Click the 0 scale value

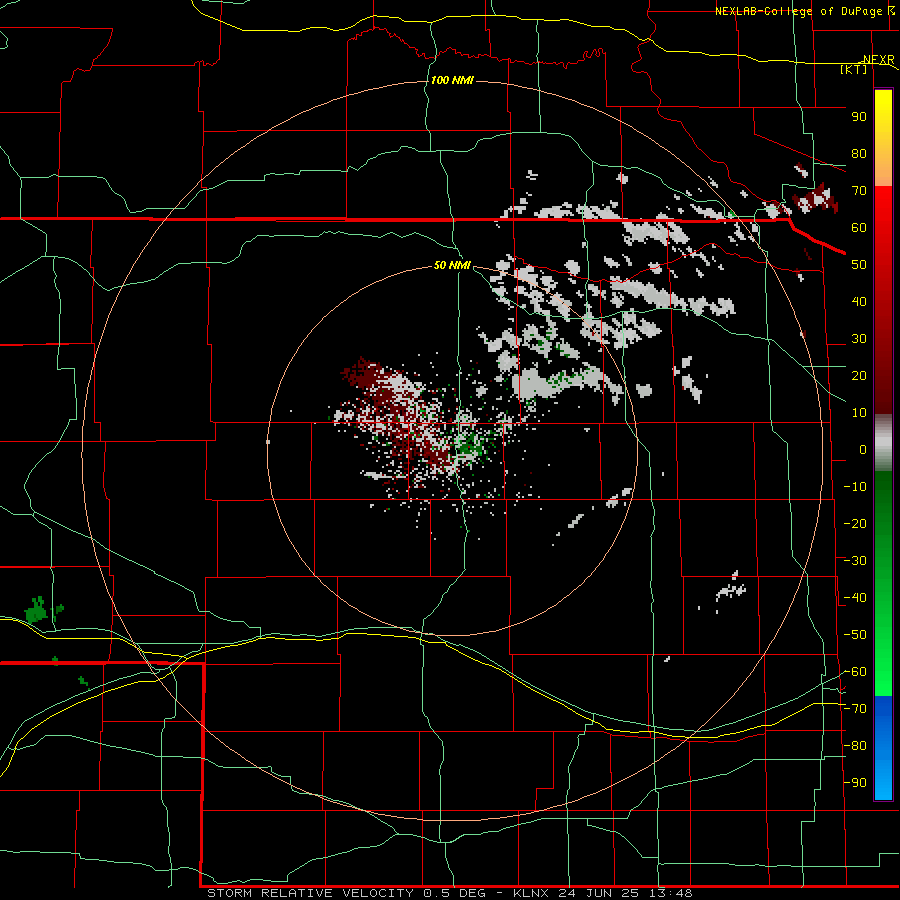pyautogui.click(x=863, y=450)
